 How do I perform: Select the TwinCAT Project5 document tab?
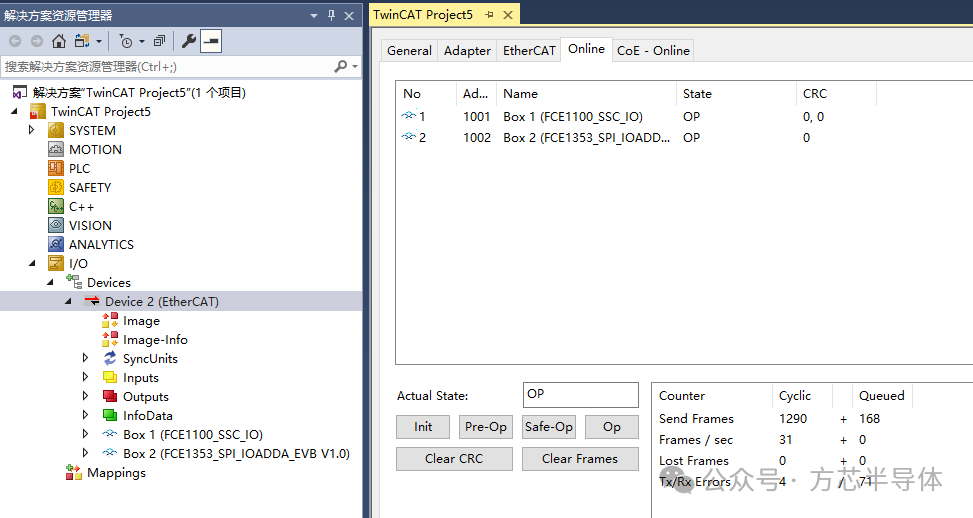click(x=423, y=15)
